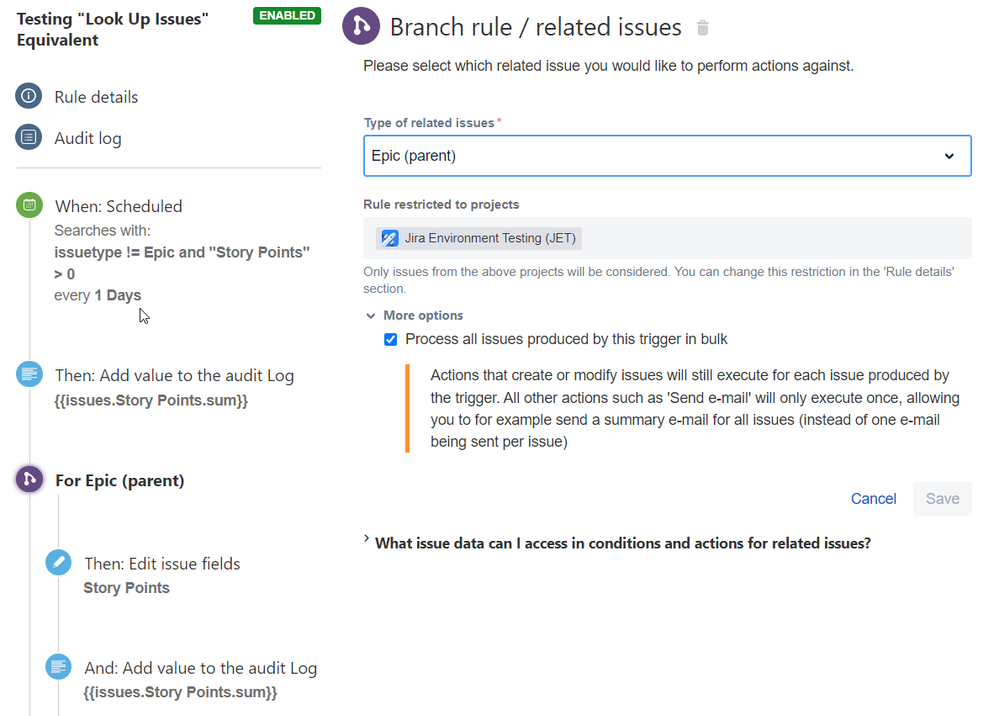
Task: Click the Cancel link
Action: click(873, 499)
